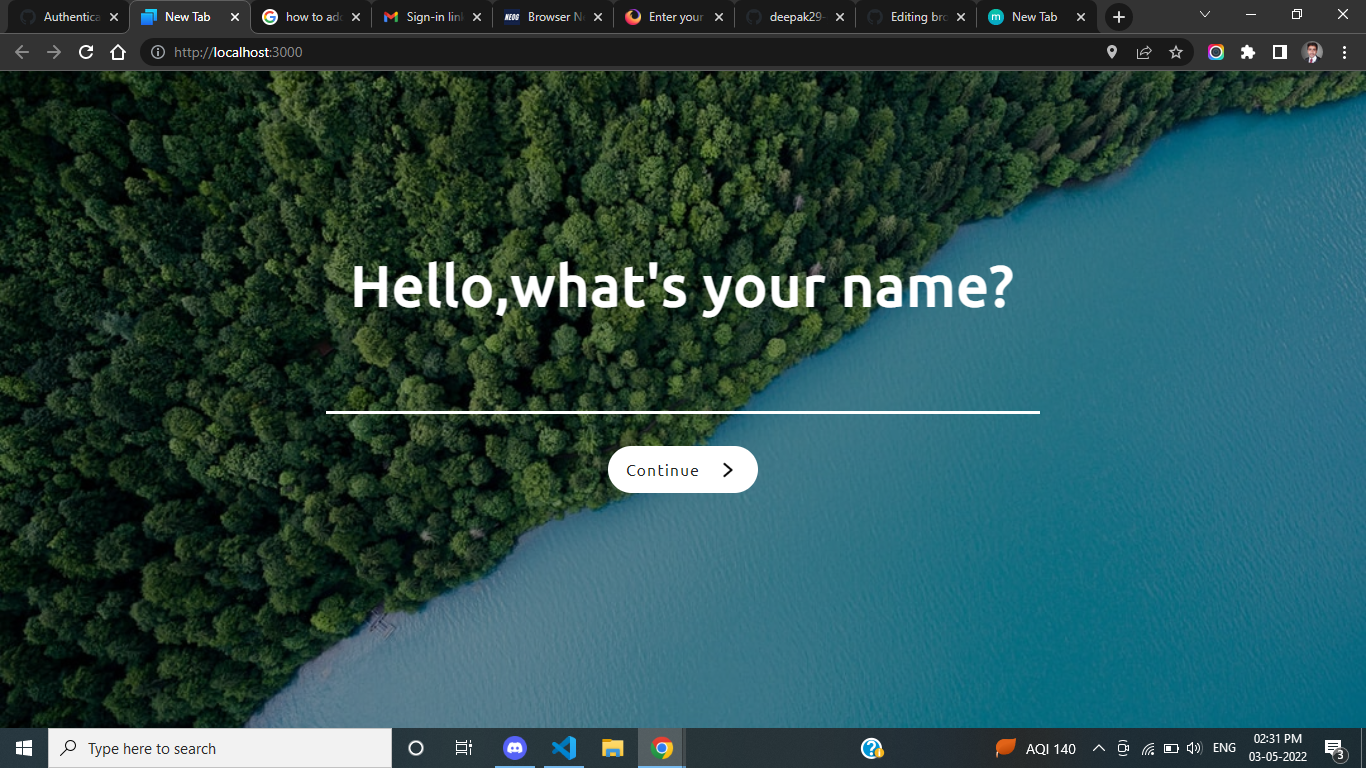Open Visual Studio Code from taskbar

point(564,748)
